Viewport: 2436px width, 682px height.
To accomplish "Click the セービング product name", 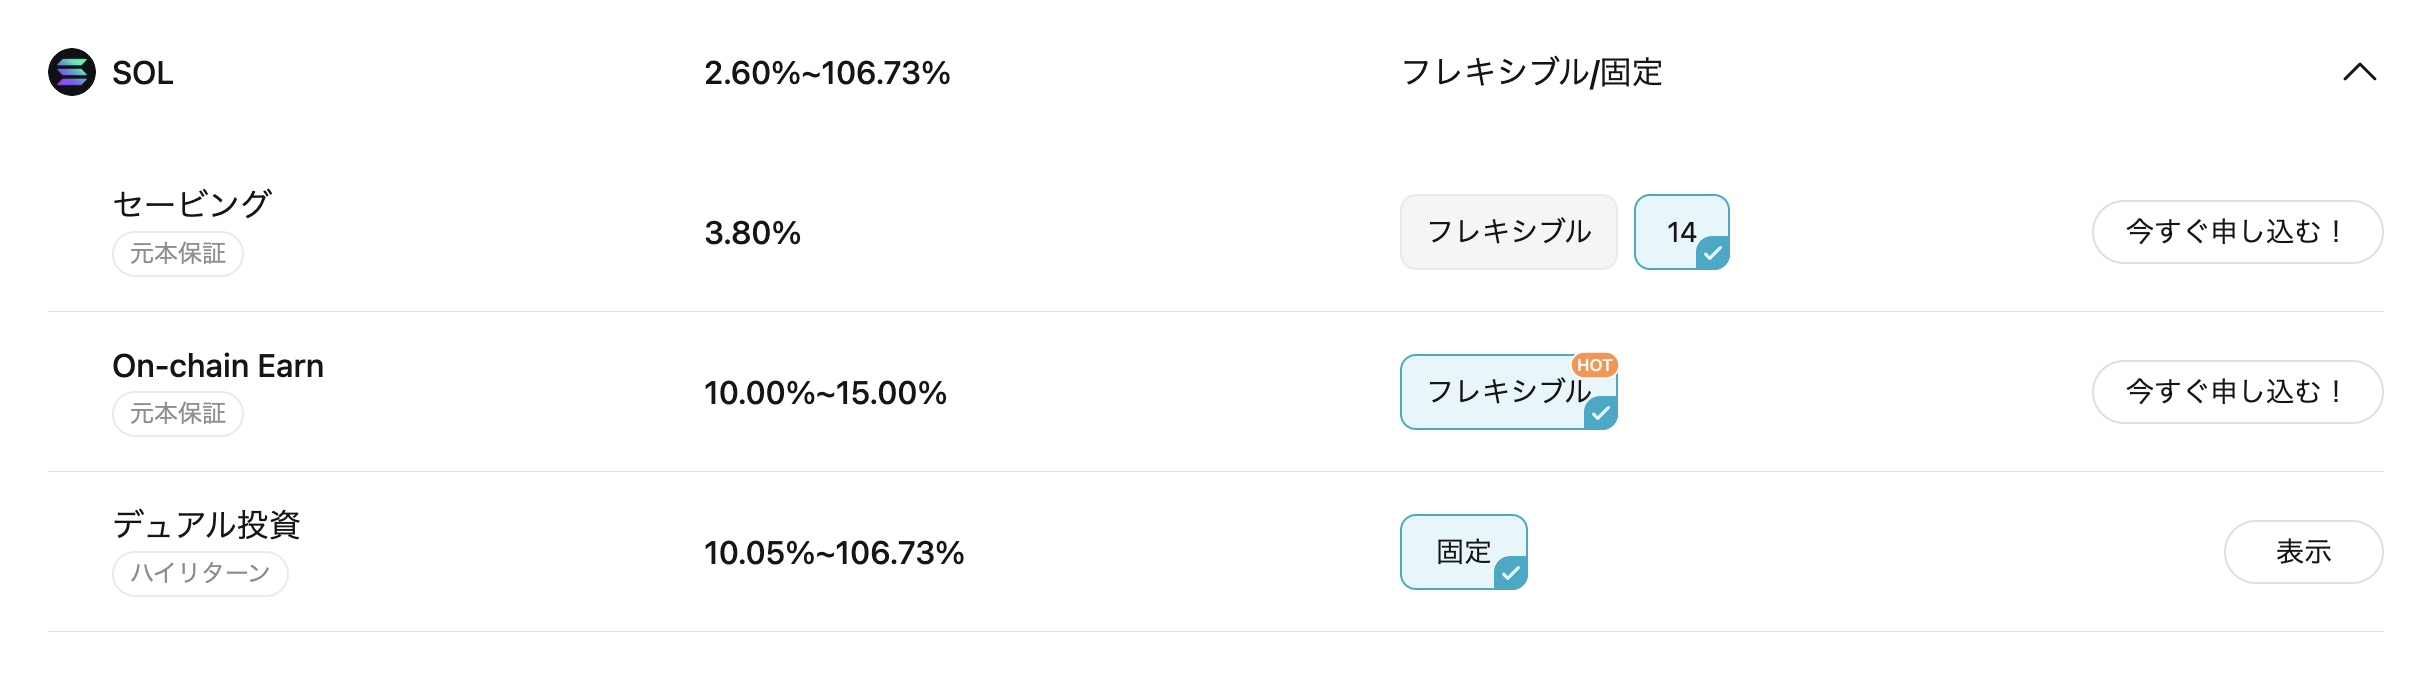I will pyautogui.click(x=192, y=204).
